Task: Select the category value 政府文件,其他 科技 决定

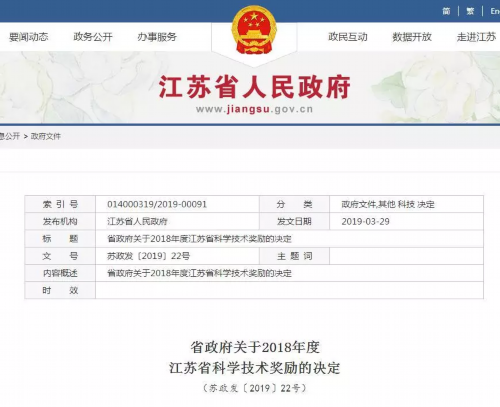Action: [x=388, y=204]
